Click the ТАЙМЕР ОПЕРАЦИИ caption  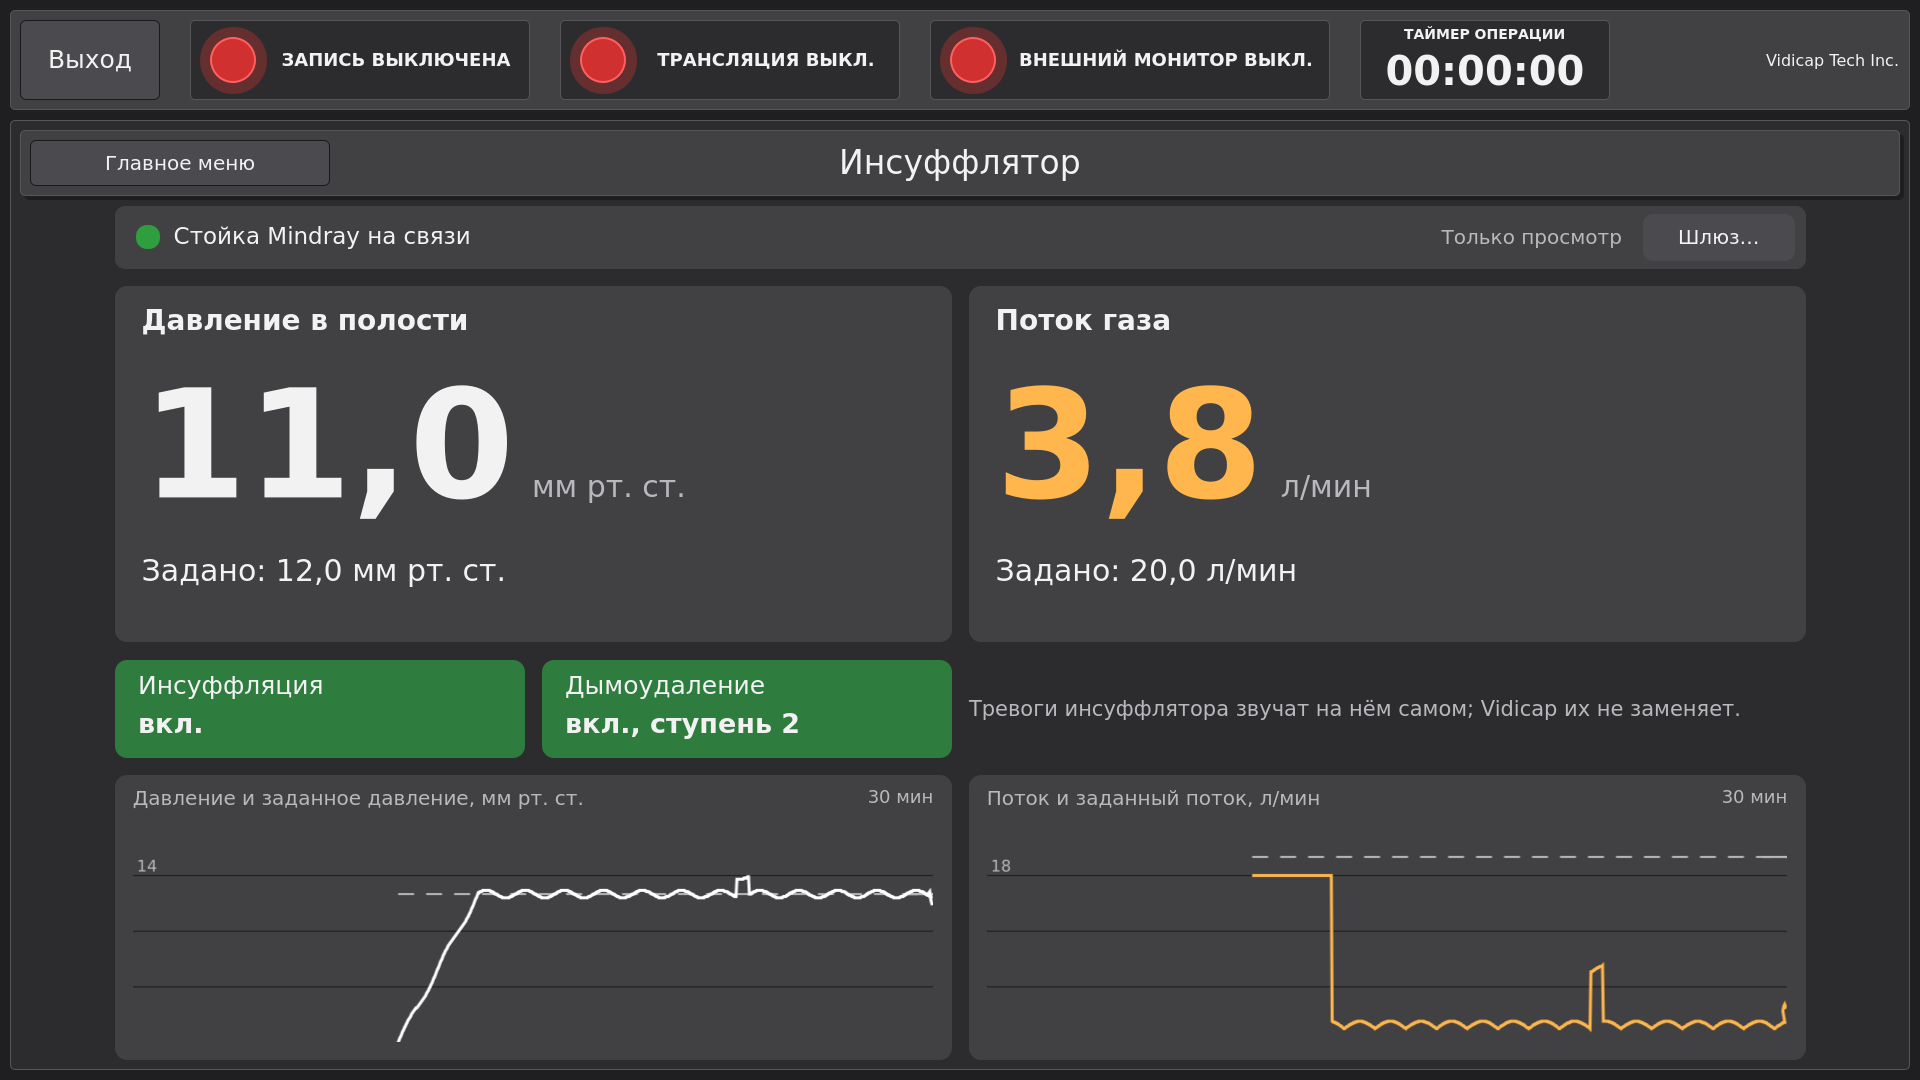tap(1485, 34)
